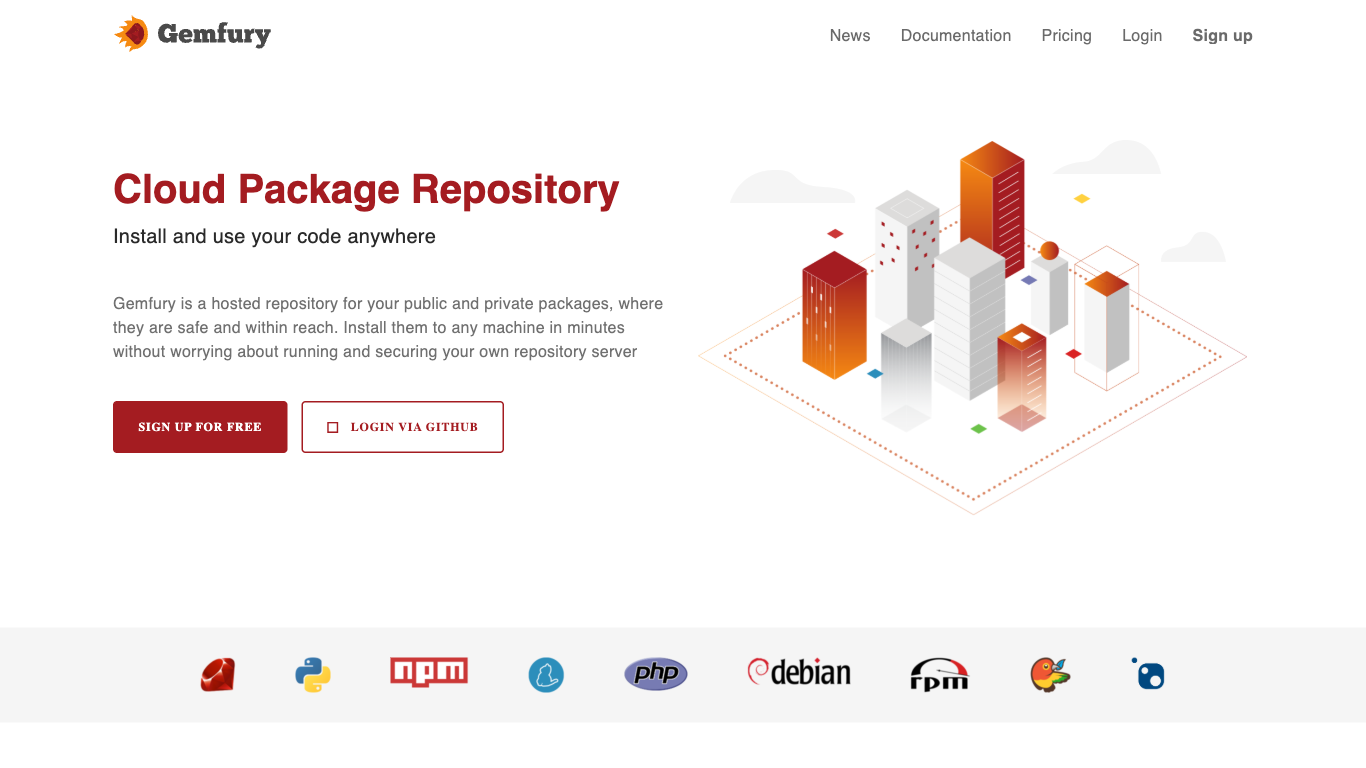Select Login in the top navigation
The image size is (1366, 768).
(x=1142, y=35)
